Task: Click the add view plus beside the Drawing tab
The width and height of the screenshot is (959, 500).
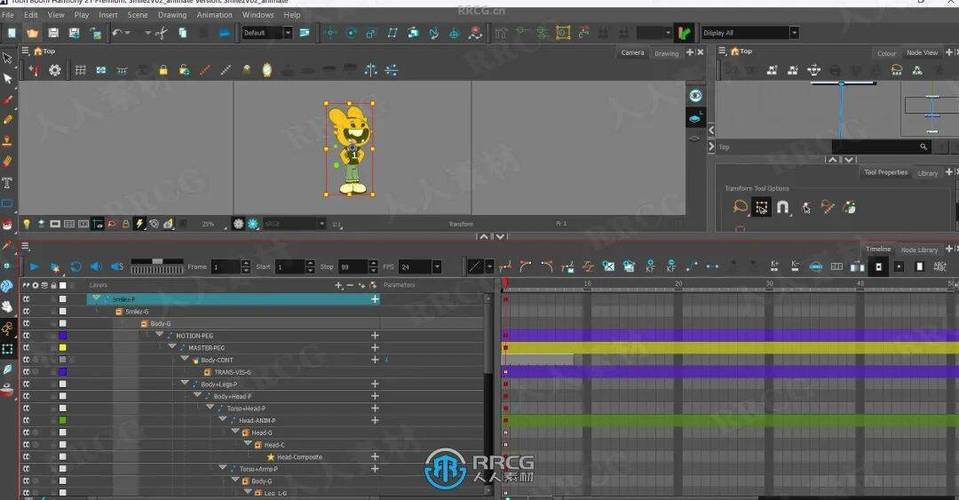Action: click(690, 53)
